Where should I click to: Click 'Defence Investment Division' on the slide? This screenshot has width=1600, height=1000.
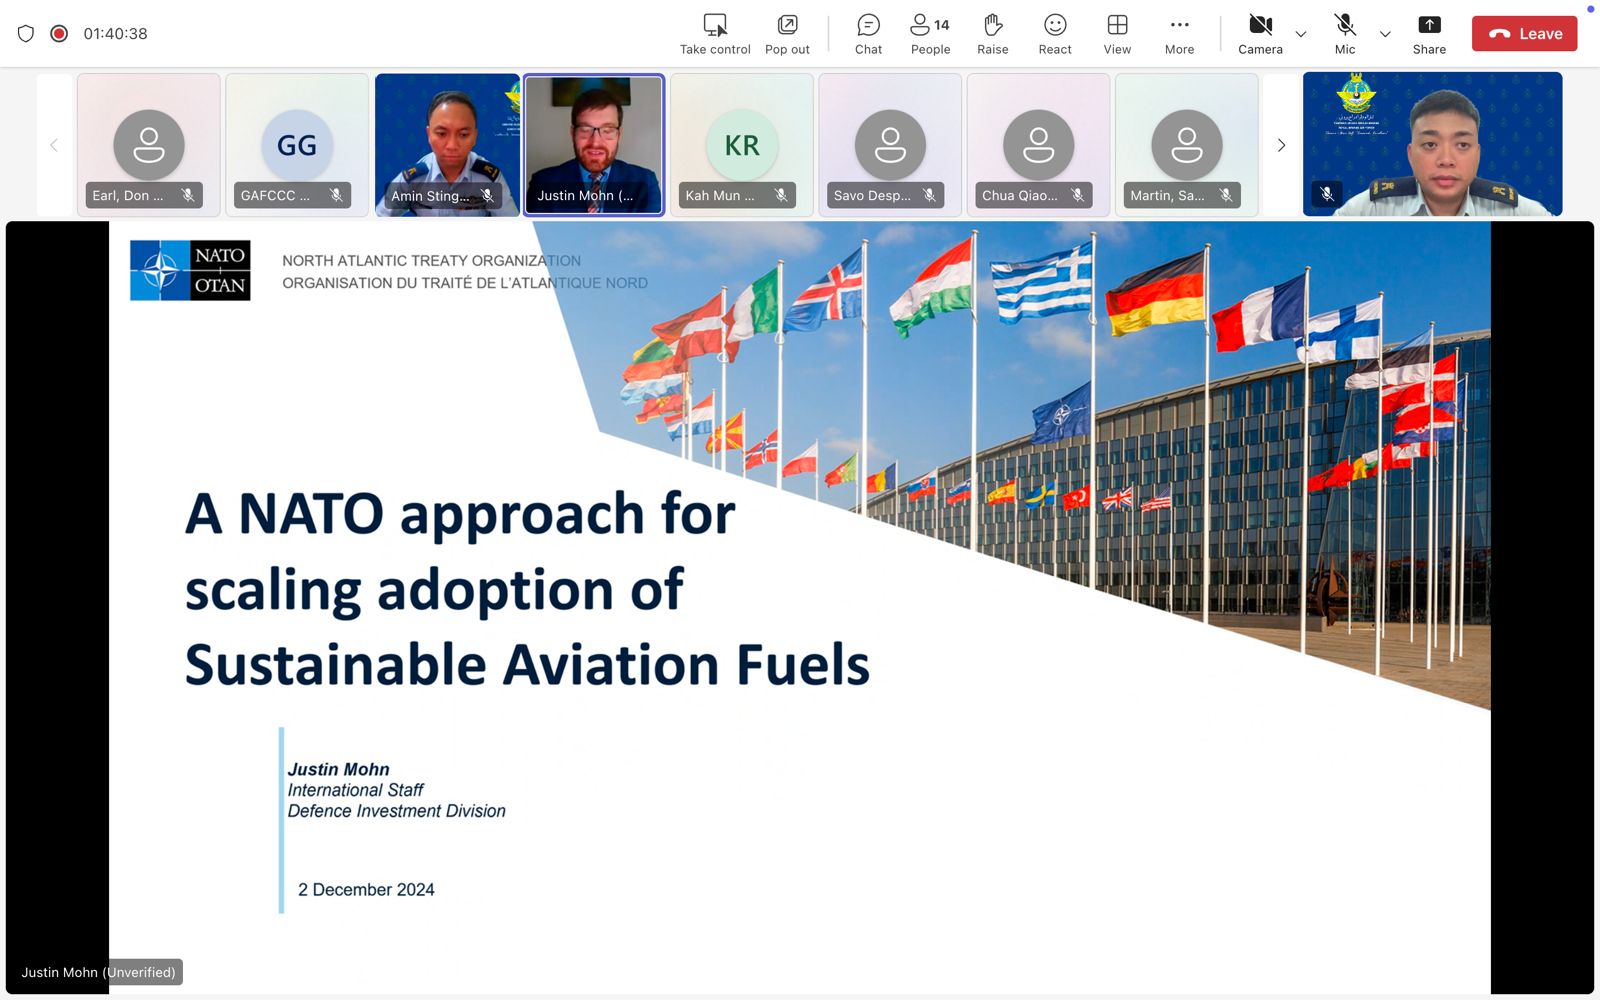click(x=396, y=811)
